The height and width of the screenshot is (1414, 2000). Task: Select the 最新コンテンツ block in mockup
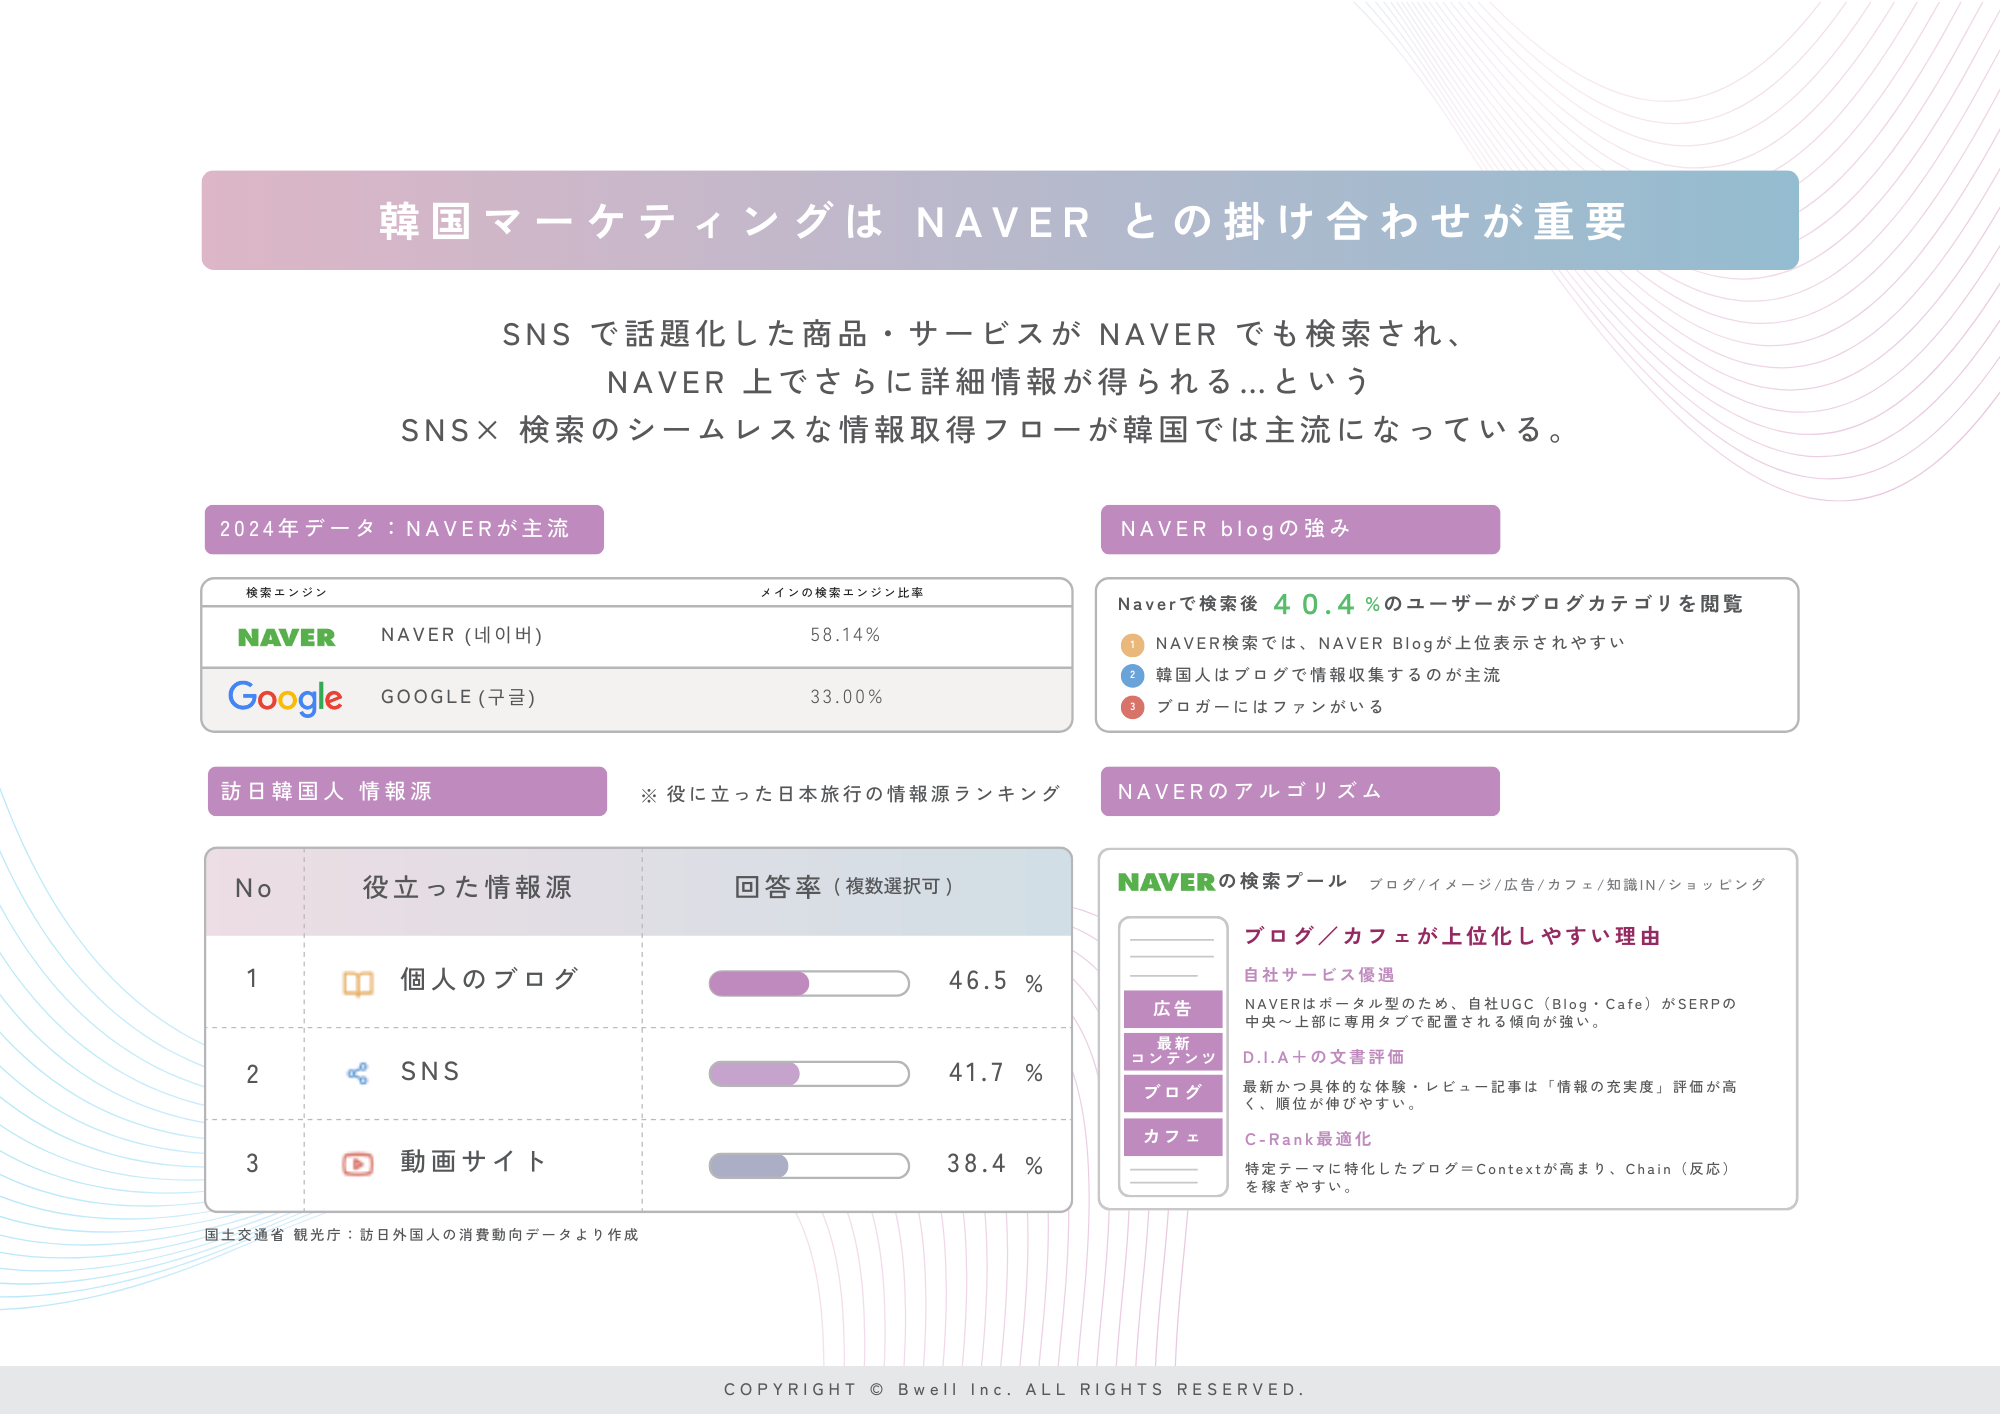(x=1172, y=1051)
